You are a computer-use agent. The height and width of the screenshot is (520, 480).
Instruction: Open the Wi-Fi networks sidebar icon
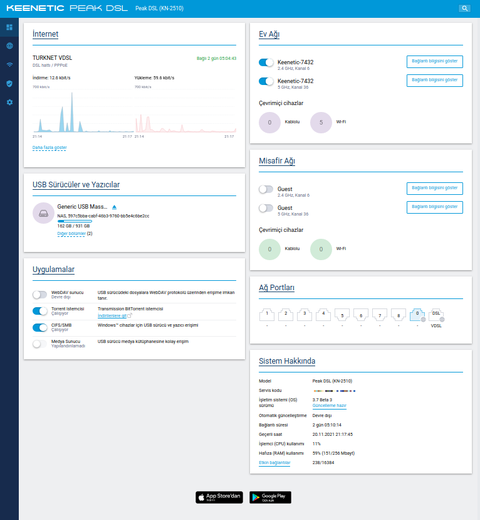pyautogui.click(x=9, y=65)
